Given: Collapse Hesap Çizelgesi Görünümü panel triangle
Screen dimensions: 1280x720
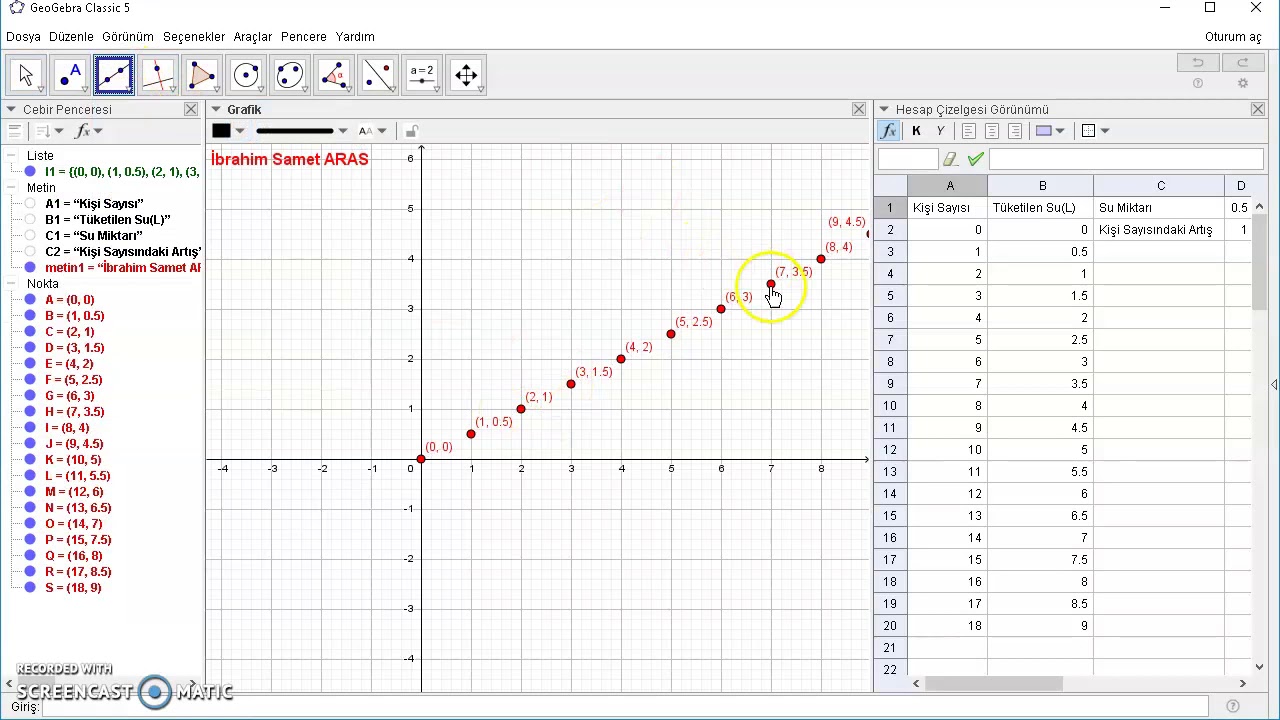Looking at the screenshot, I should (884, 110).
